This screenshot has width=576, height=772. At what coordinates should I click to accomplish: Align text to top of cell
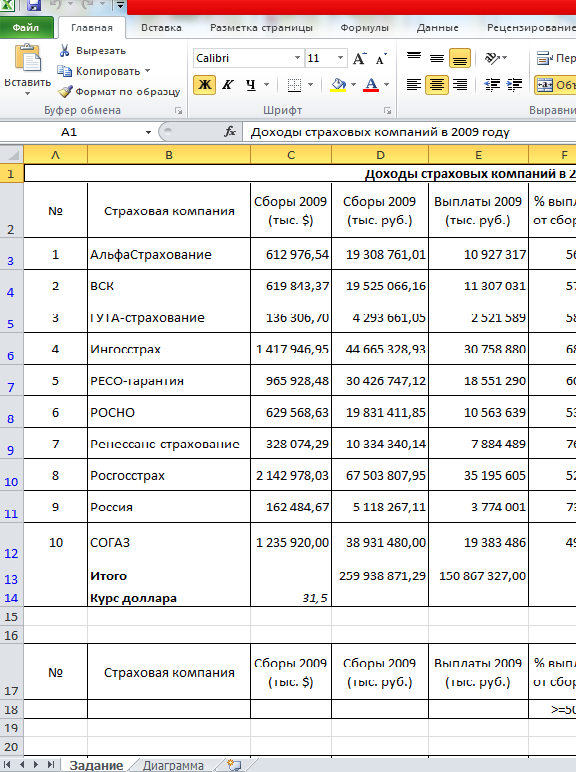(414, 58)
